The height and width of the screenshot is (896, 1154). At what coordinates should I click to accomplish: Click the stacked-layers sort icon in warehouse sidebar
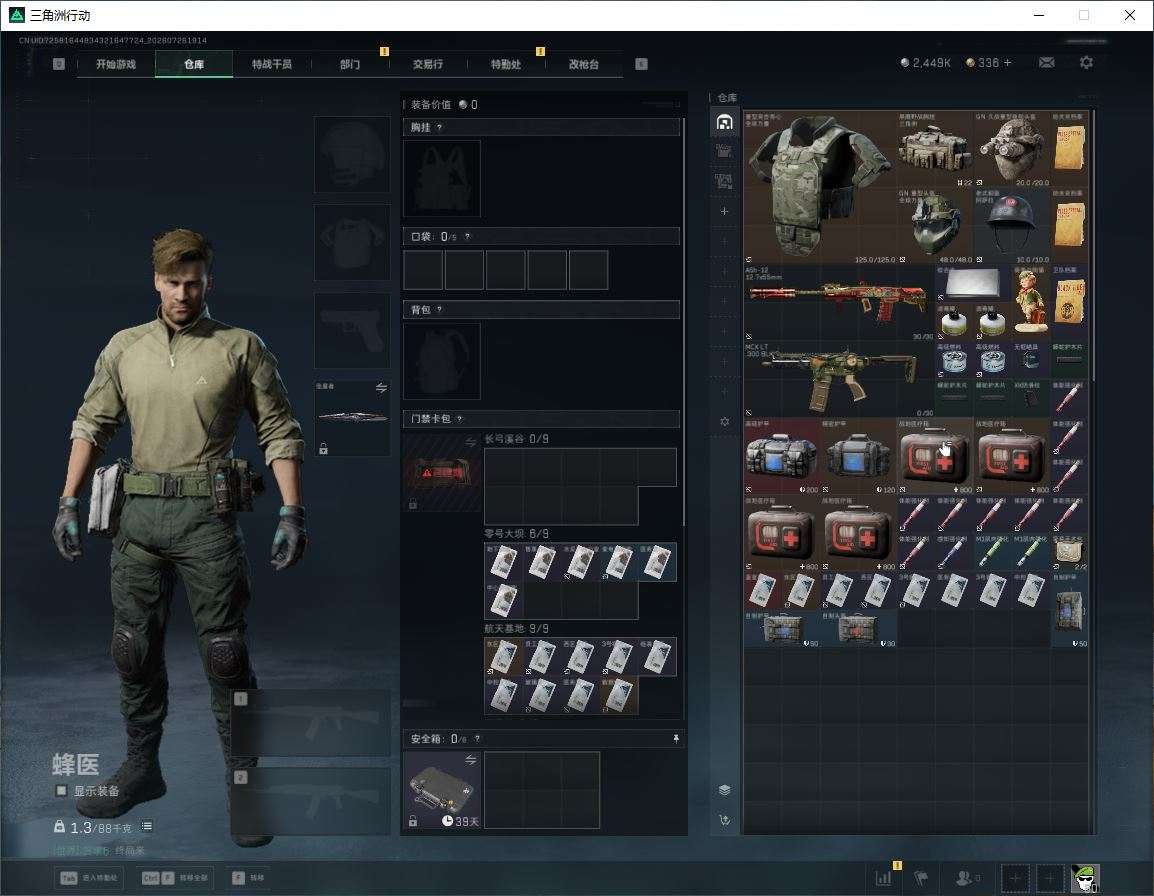coord(724,790)
